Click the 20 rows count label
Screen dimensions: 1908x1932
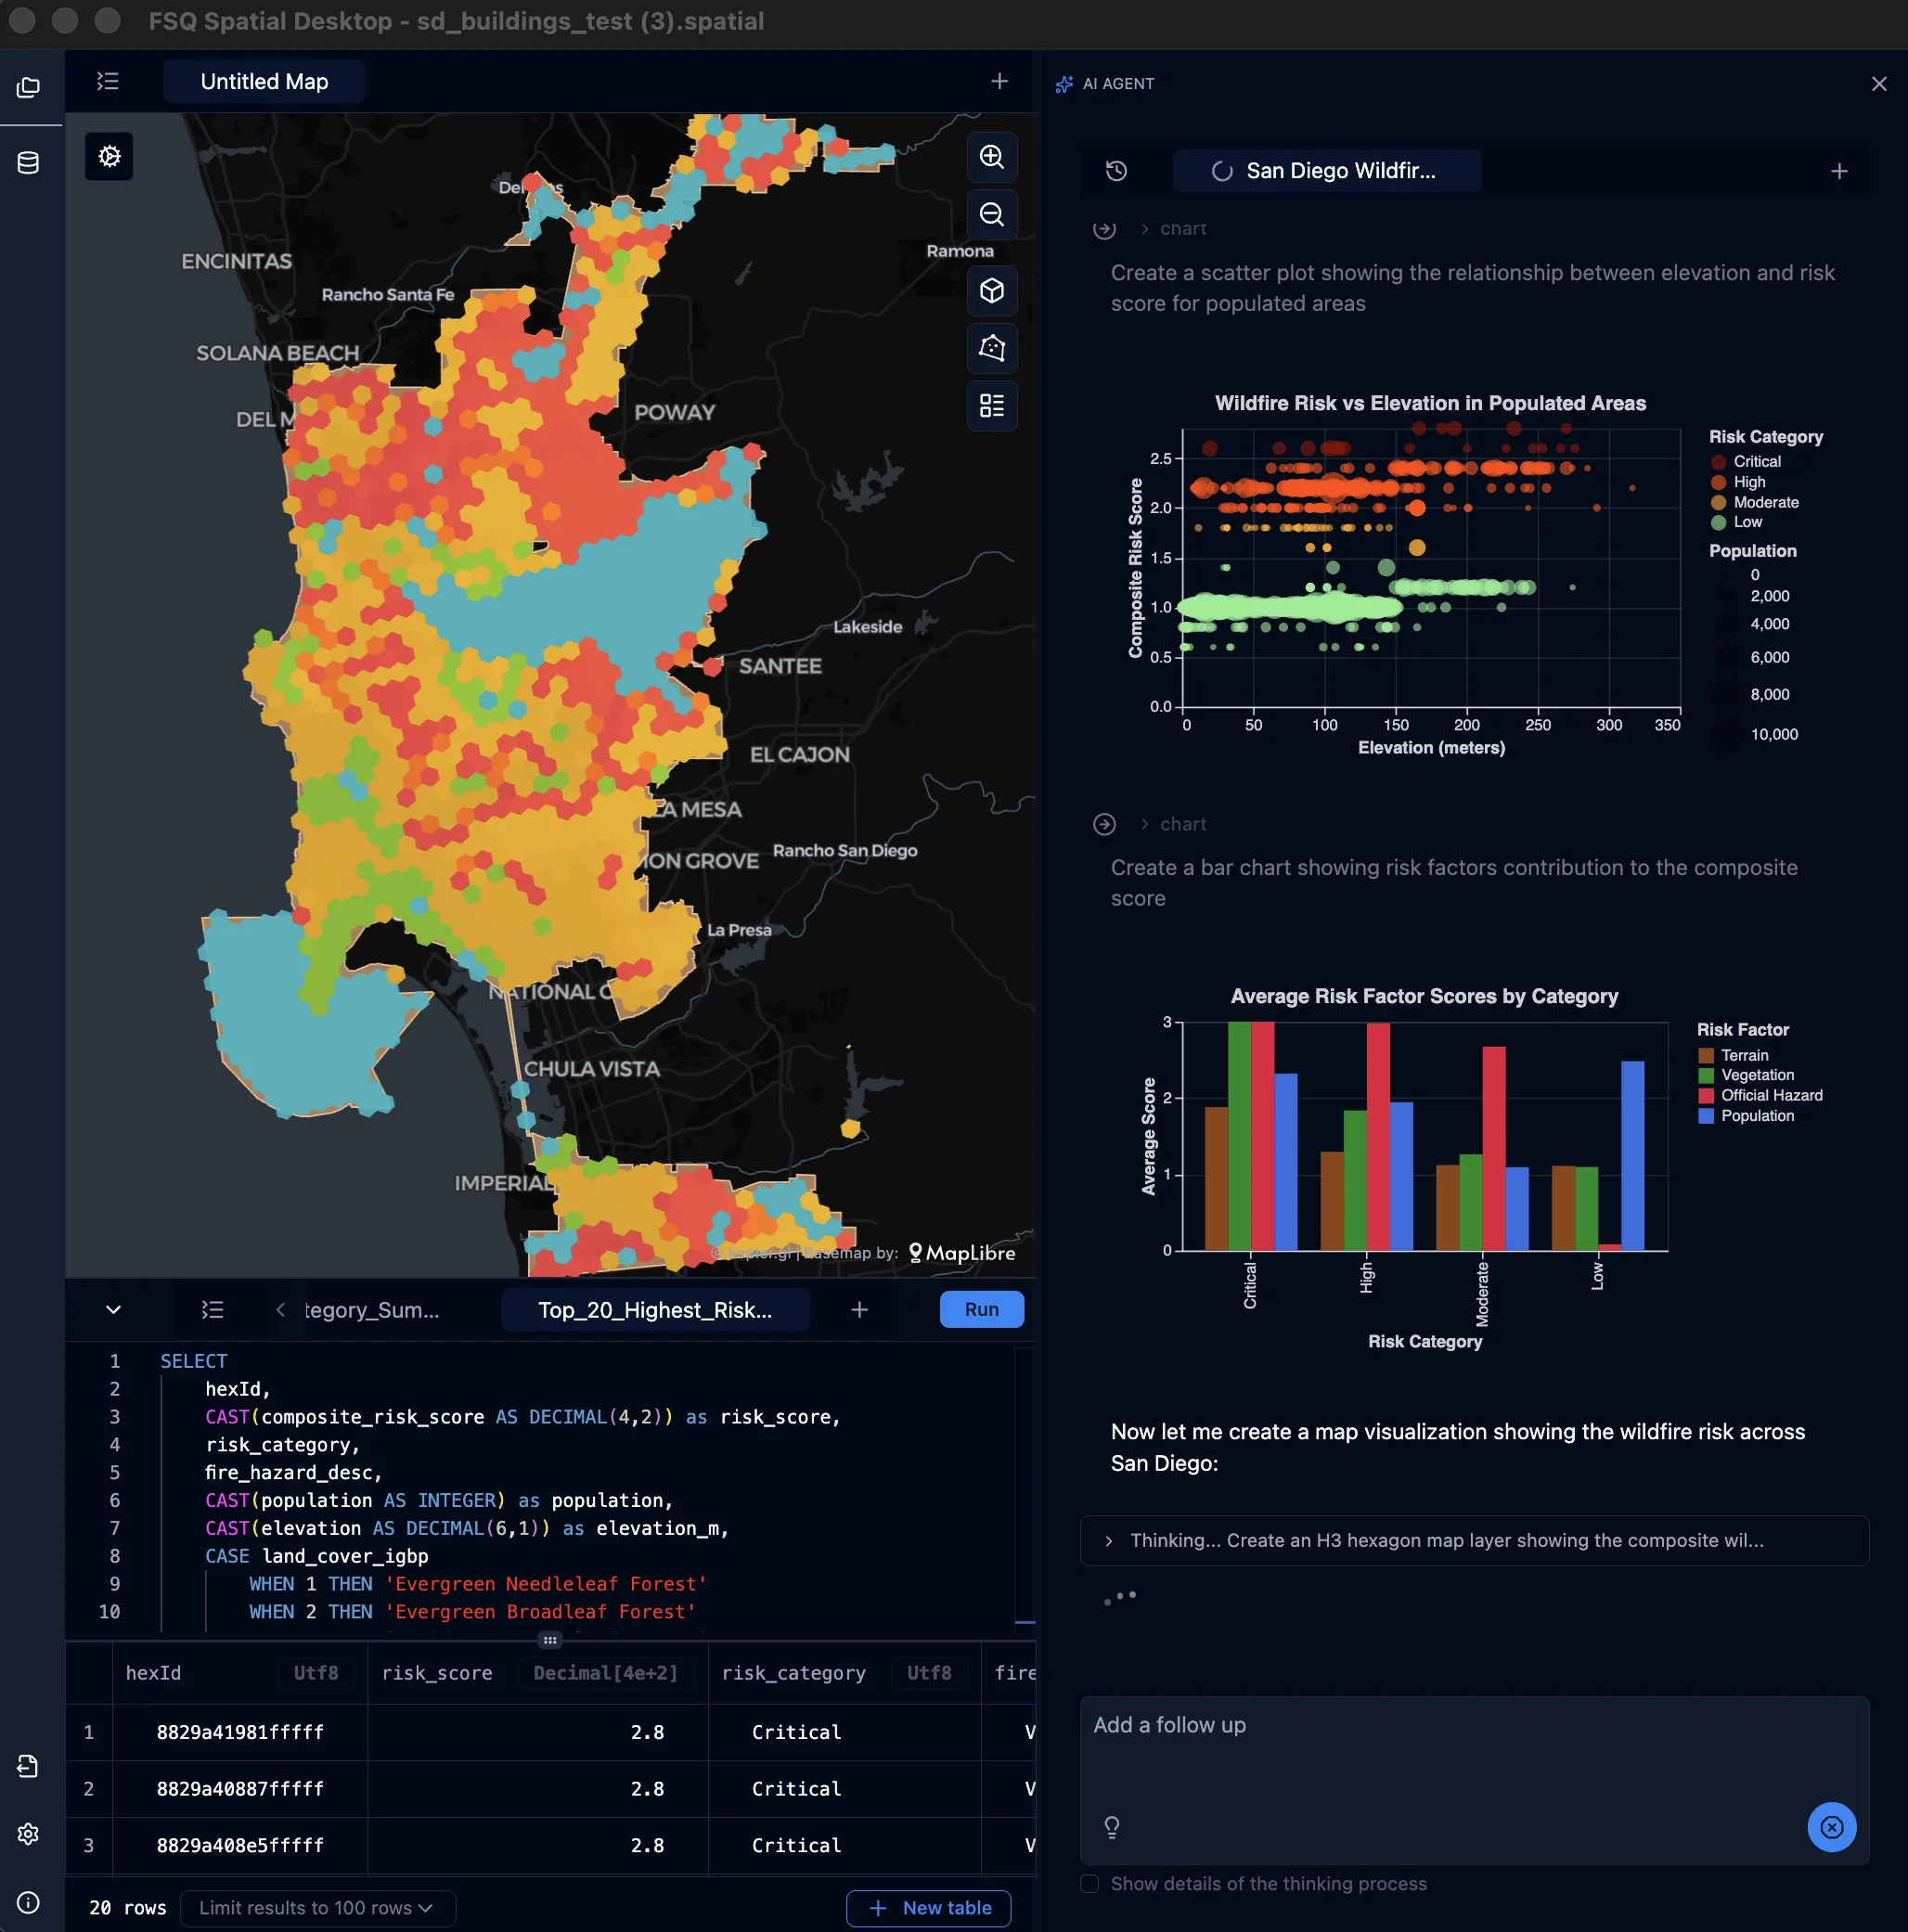[x=128, y=1908]
